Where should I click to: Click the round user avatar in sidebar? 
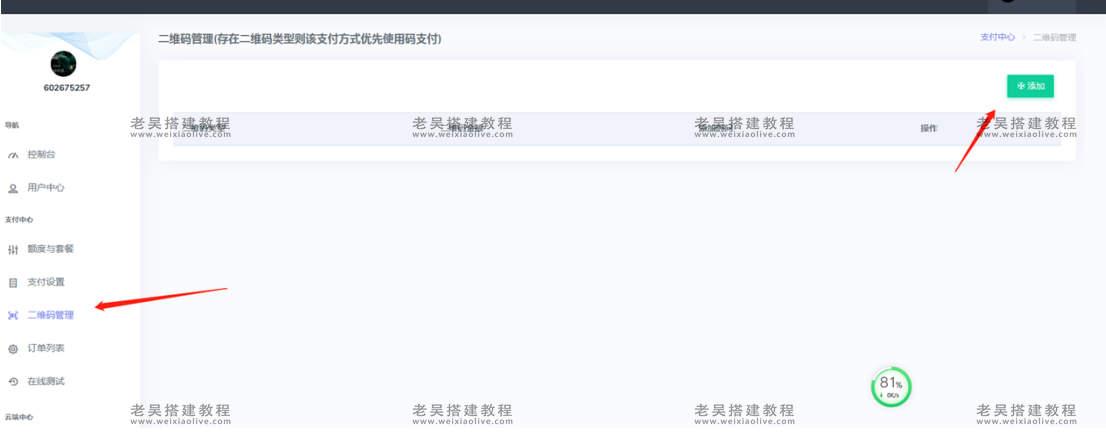(63, 64)
